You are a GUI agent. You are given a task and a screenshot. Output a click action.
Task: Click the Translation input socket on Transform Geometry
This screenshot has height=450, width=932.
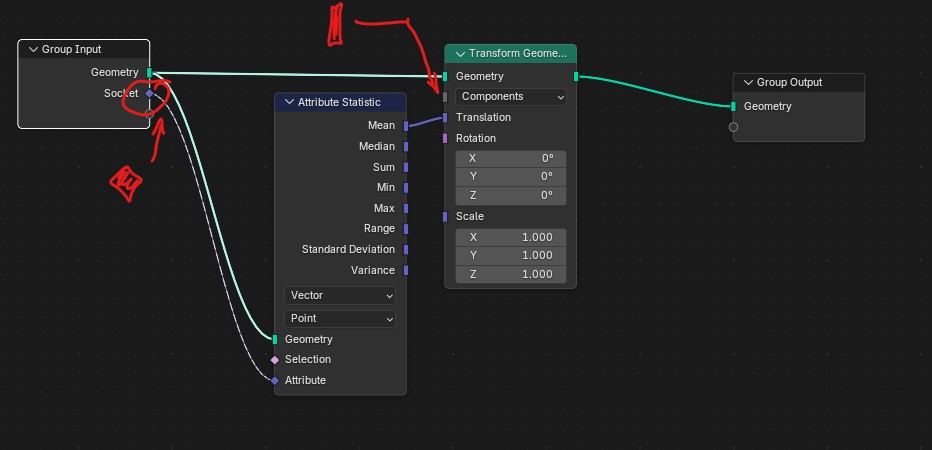445,117
